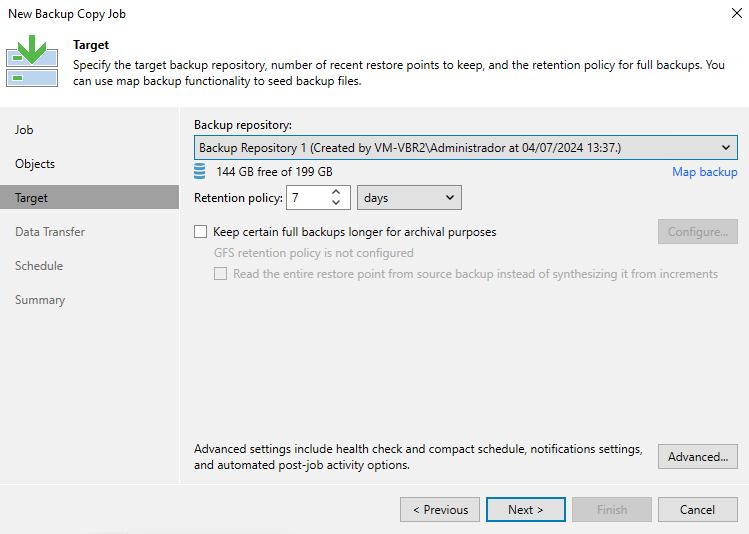Click the repository disk space icon
The image size is (749, 534).
pyautogui.click(x=201, y=172)
